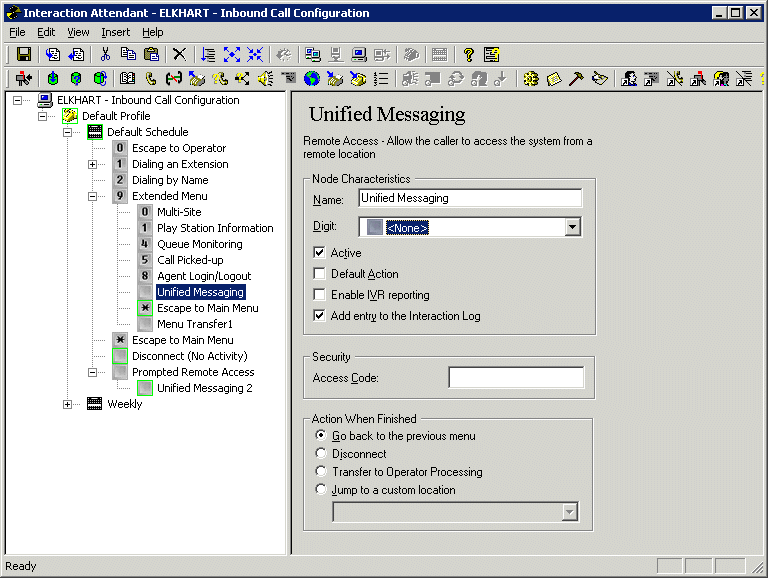Open the Insert menu
The height and width of the screenshot is (578, 768).
115,32
